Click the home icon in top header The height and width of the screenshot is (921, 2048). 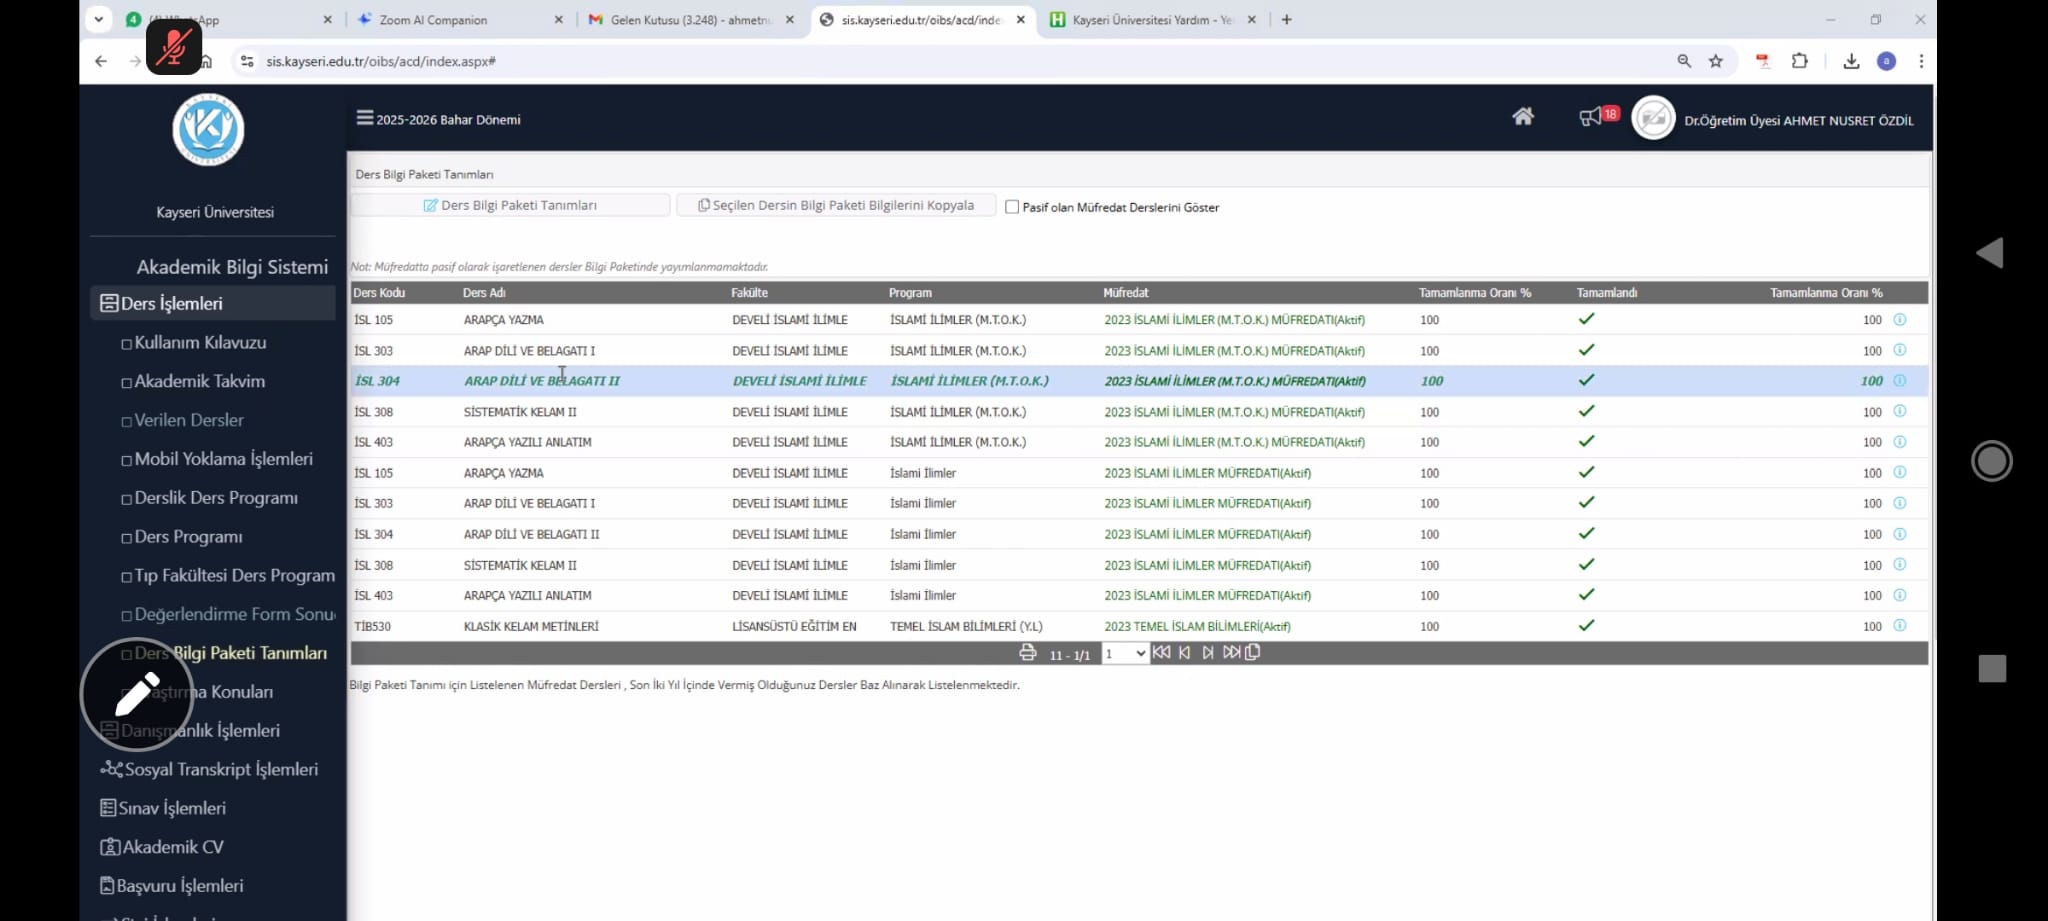1522,117
